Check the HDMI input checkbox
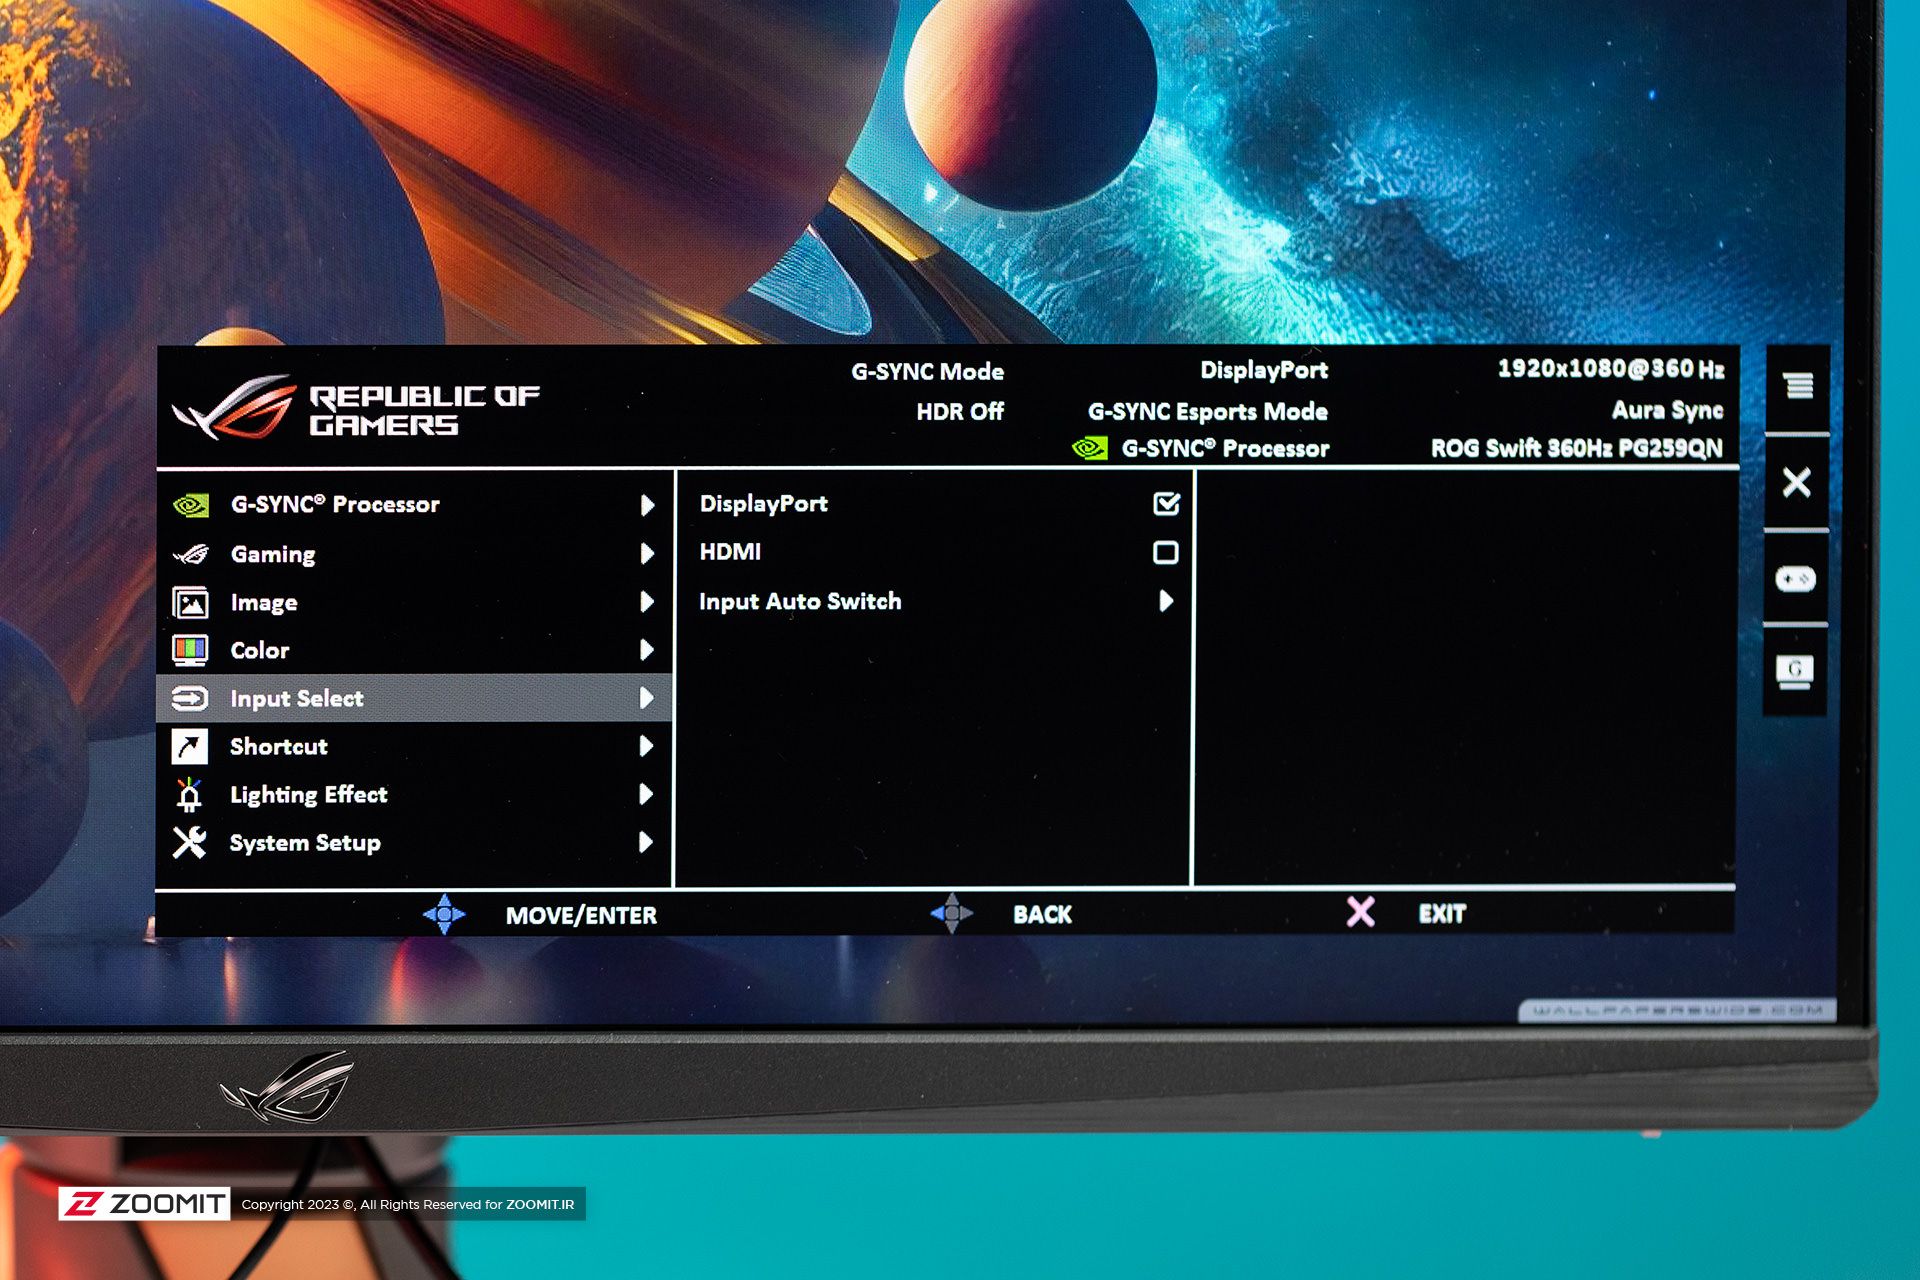The height and width of the screenshot is (1280, 1920). pos(1166,552)
